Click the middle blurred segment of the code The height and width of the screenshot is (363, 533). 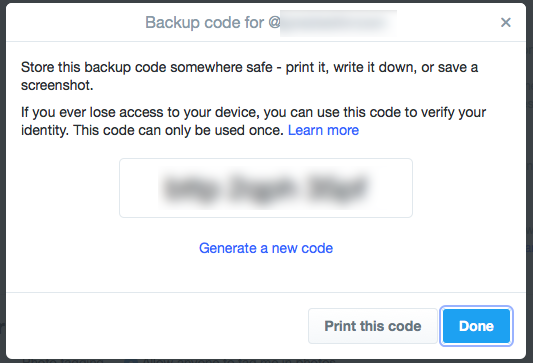(x=262, y=188)
